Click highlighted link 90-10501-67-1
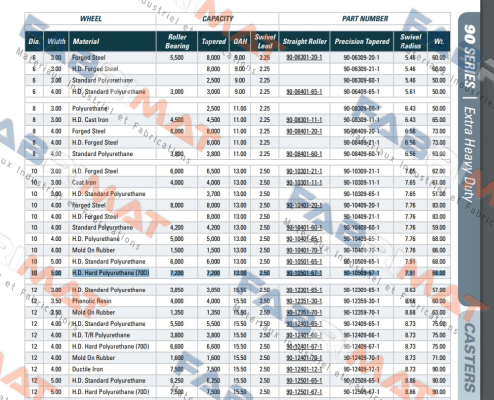The height and width of the screenshot is (400, 494). pyautogui.click(x=304, y=273)
